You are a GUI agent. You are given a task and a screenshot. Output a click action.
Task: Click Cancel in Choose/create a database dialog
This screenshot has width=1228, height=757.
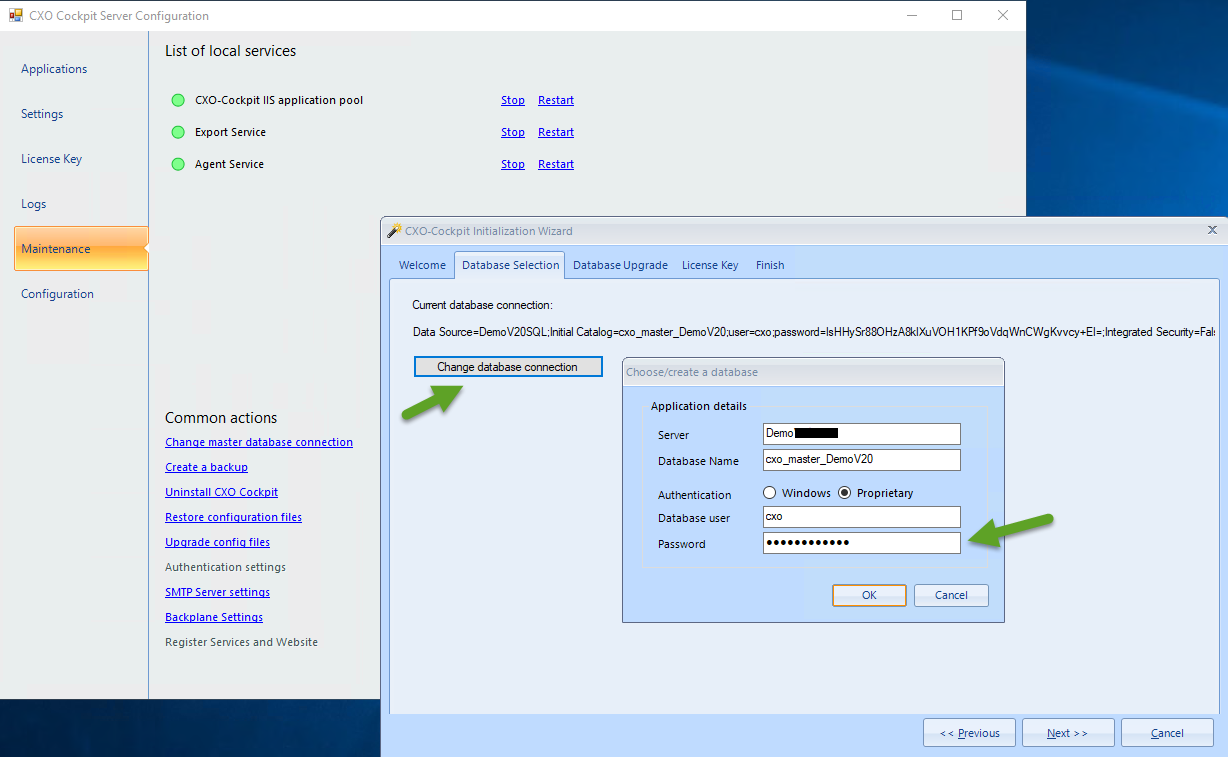951,595
